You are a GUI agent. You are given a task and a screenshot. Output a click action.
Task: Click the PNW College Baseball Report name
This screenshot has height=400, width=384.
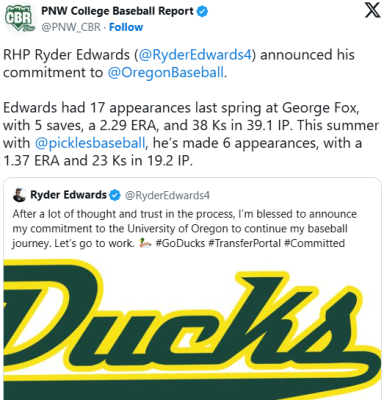(117, 11)
